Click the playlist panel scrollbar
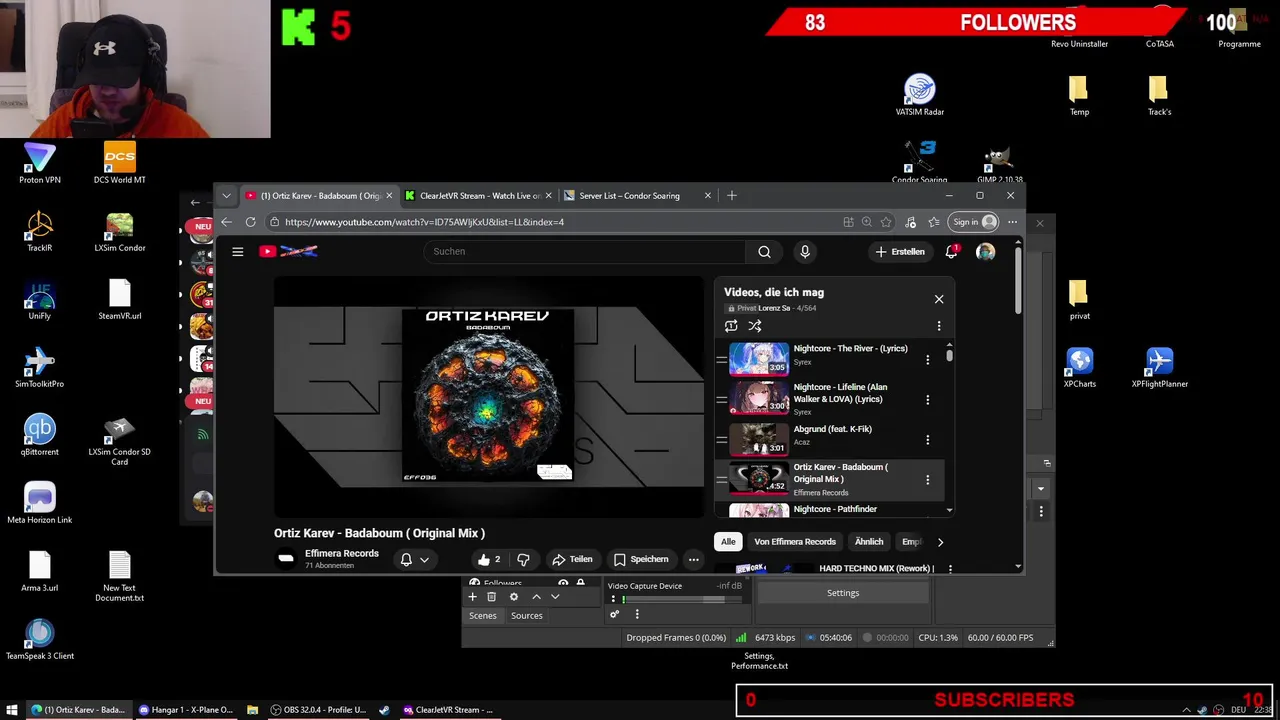Viewport: 1280px width, 720px height. (949, 355)
